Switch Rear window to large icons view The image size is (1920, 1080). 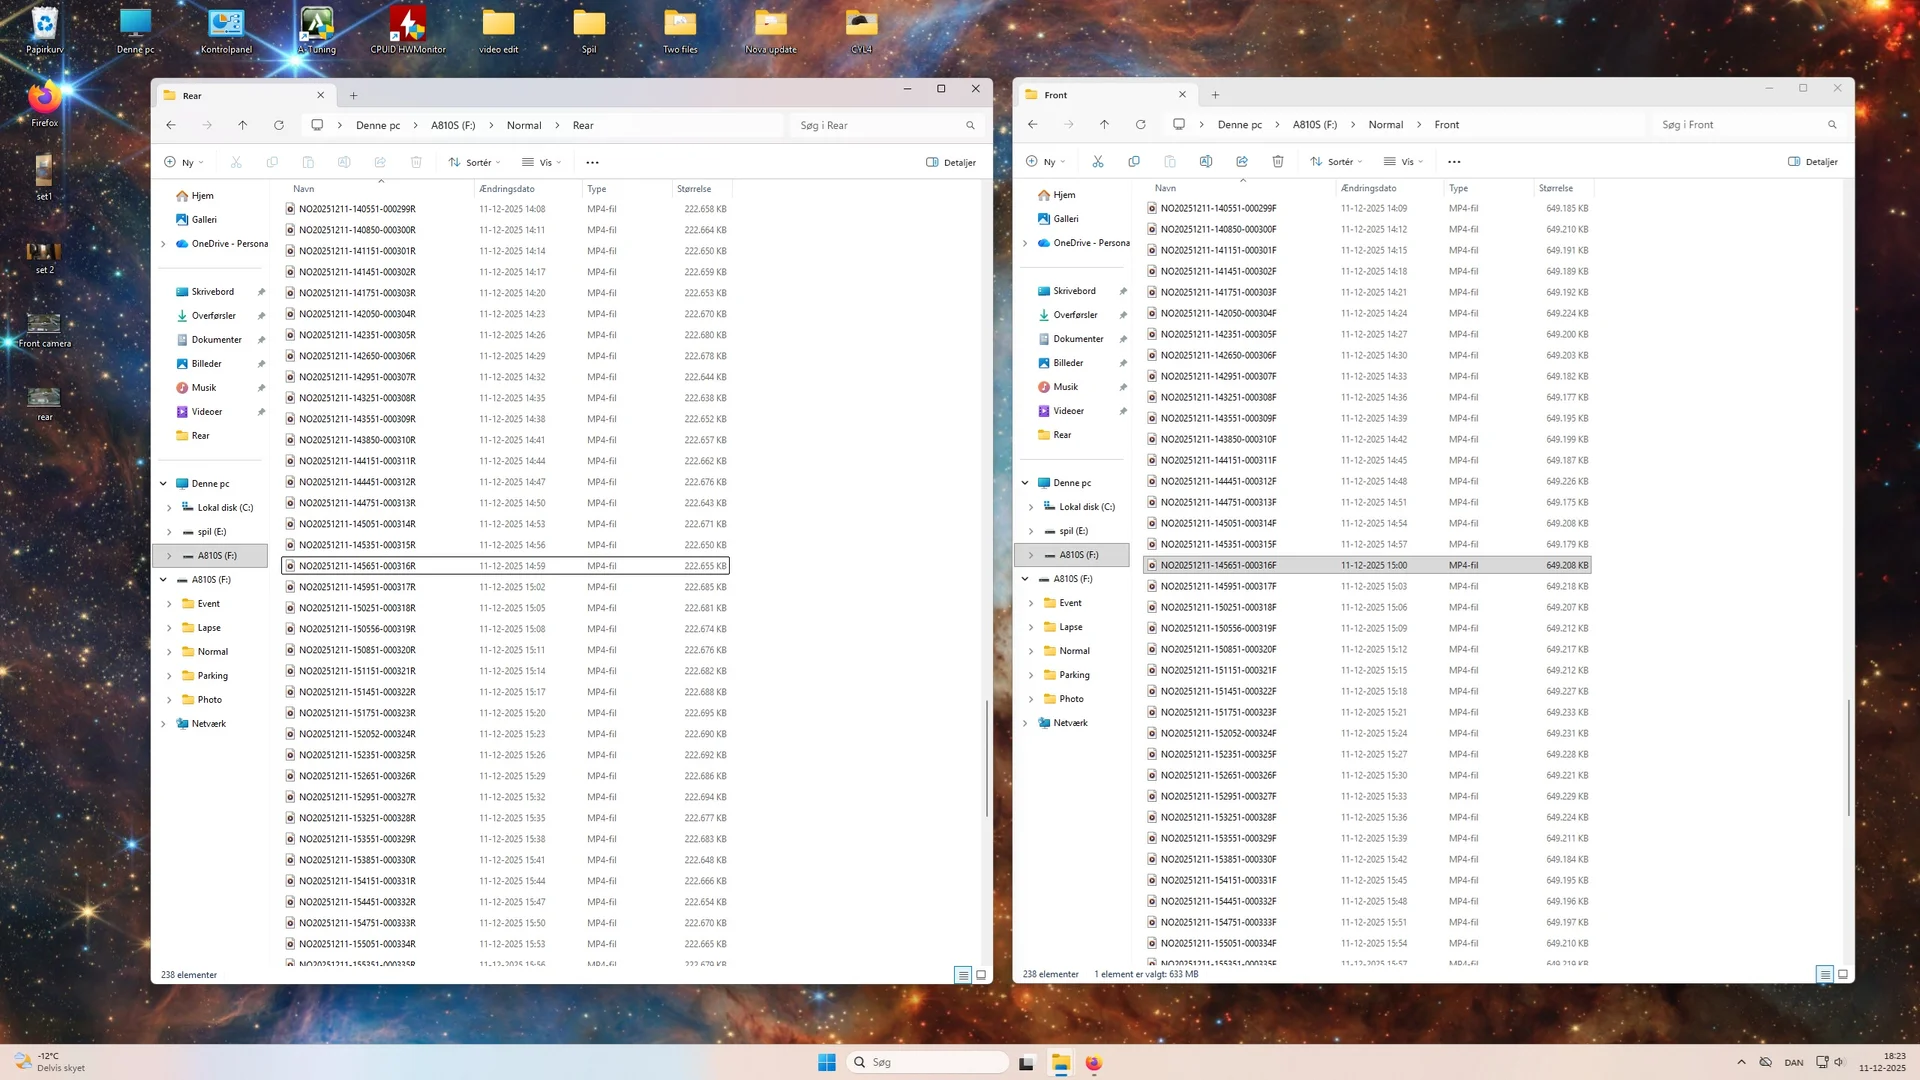981,975
